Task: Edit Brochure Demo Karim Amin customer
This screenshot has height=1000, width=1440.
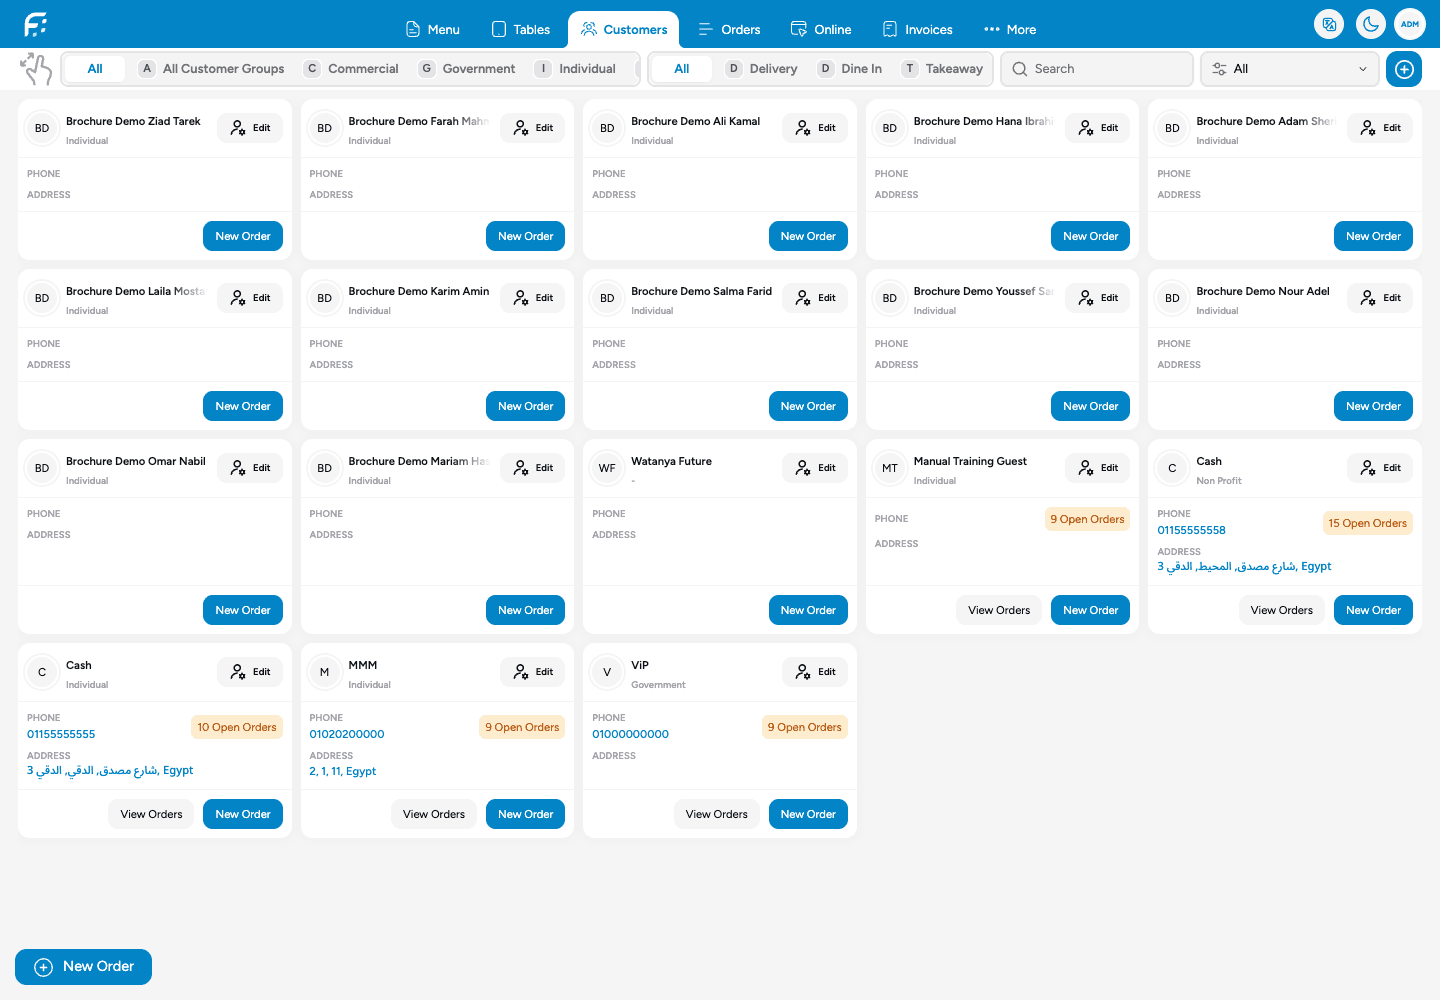Action: [533, 298]
